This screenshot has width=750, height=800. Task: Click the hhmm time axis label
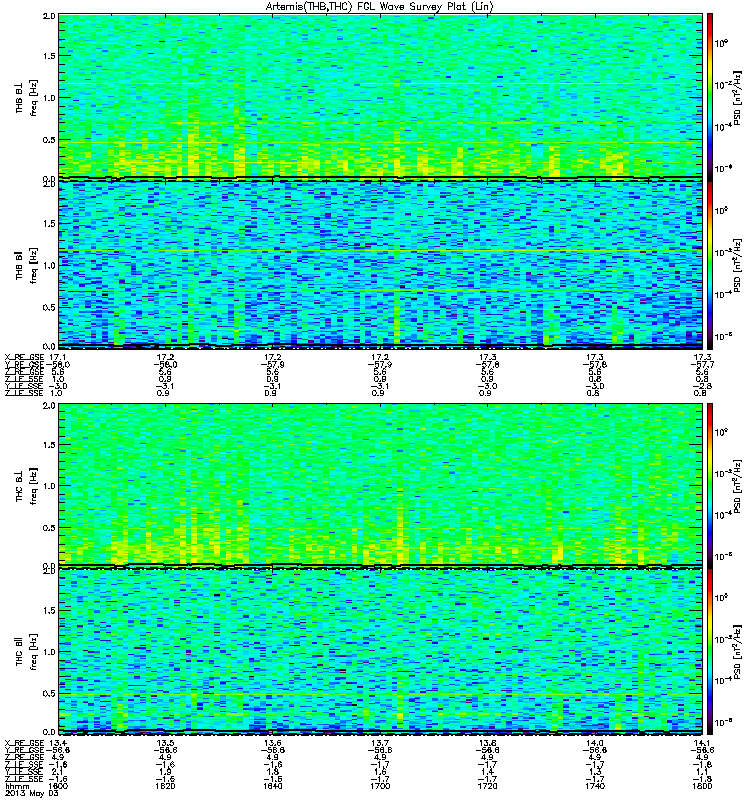(17, 786)
